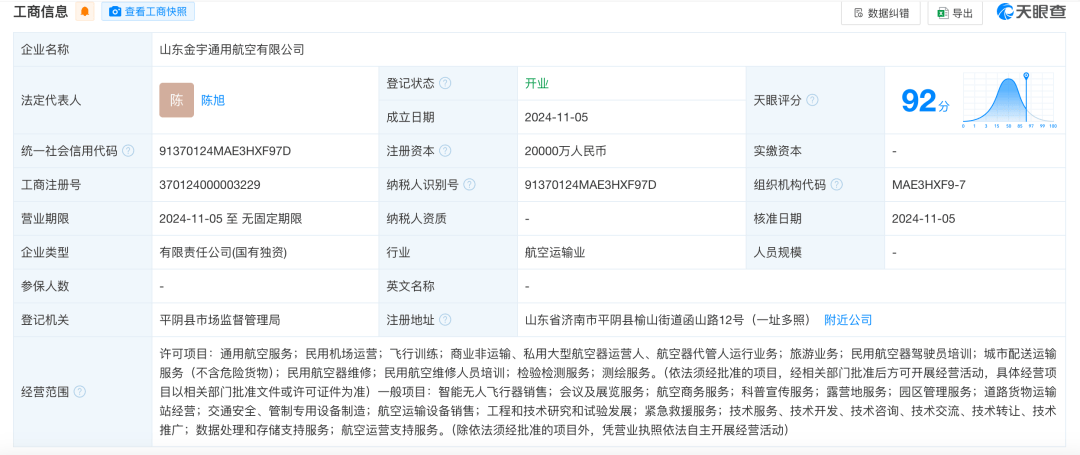Click help icon next to 组织机构代码
Viewport: 1080px width, 455px height.
pos(836,185)
